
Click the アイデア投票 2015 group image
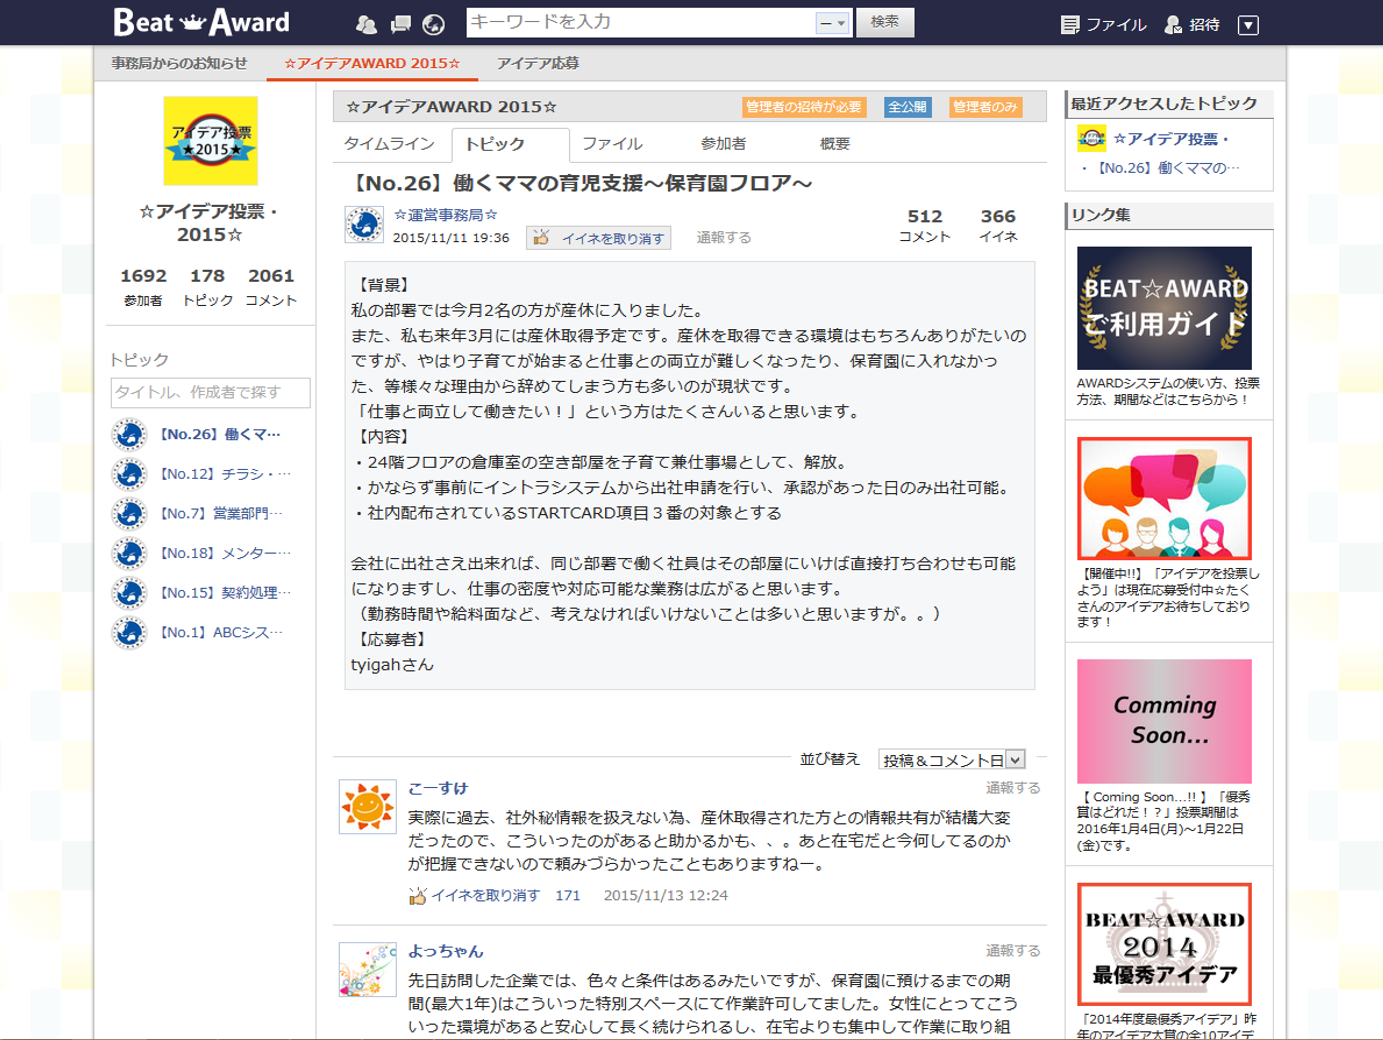[210, 141]
